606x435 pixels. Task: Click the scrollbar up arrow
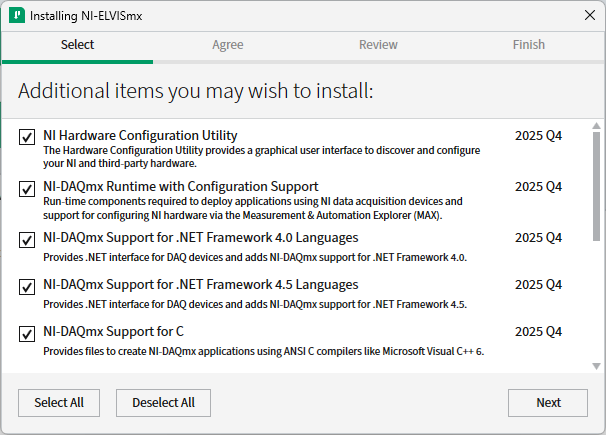(596, 126)
